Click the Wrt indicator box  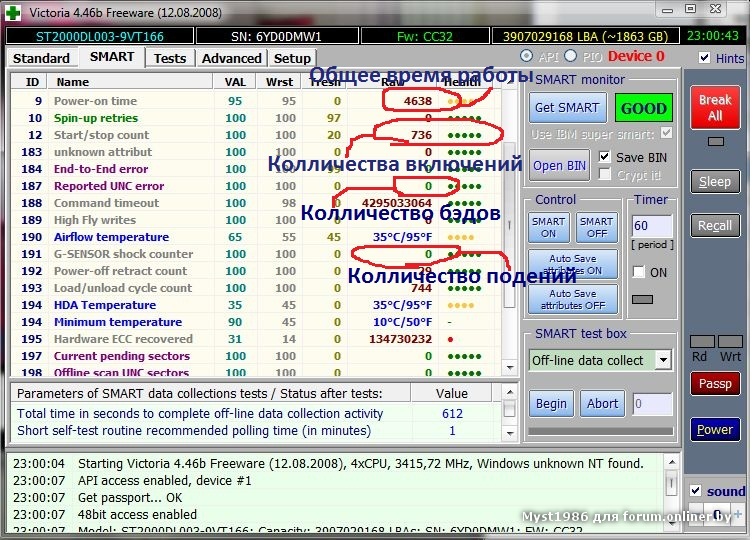tap(730, 341)
